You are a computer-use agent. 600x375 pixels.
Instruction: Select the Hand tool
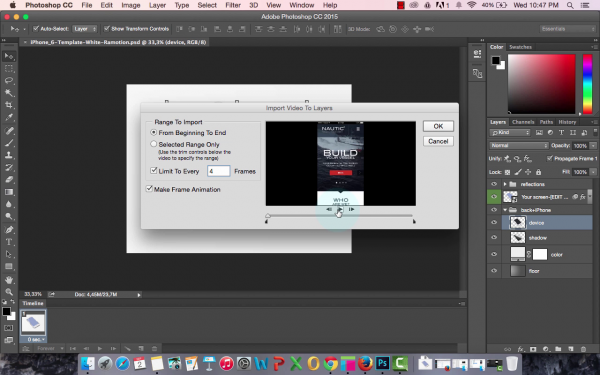9,280
